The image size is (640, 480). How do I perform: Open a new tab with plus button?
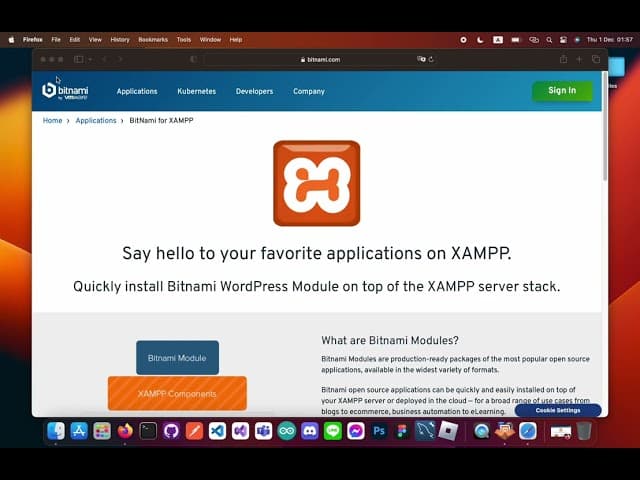coord(579,59)
